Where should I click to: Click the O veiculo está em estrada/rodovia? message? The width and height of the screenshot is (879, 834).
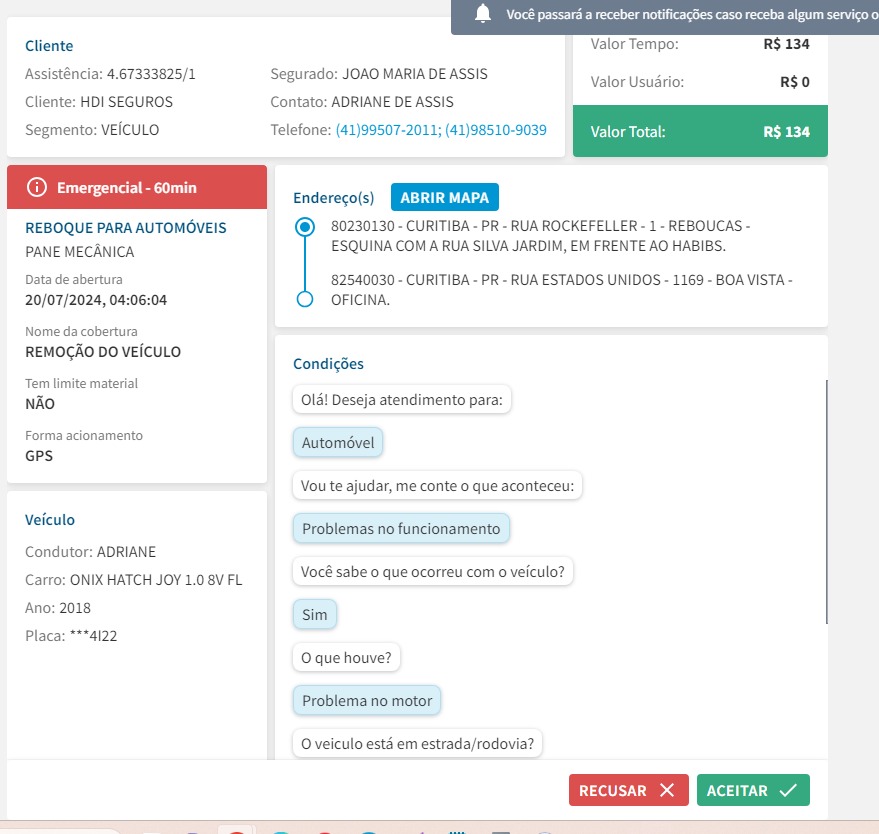point(417,744)
